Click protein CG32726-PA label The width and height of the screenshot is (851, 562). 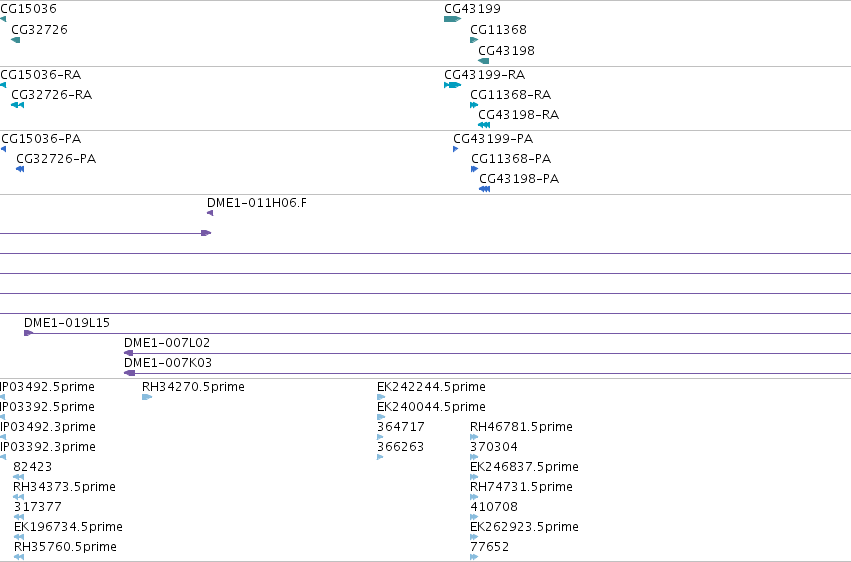click(x=56, y=159)
